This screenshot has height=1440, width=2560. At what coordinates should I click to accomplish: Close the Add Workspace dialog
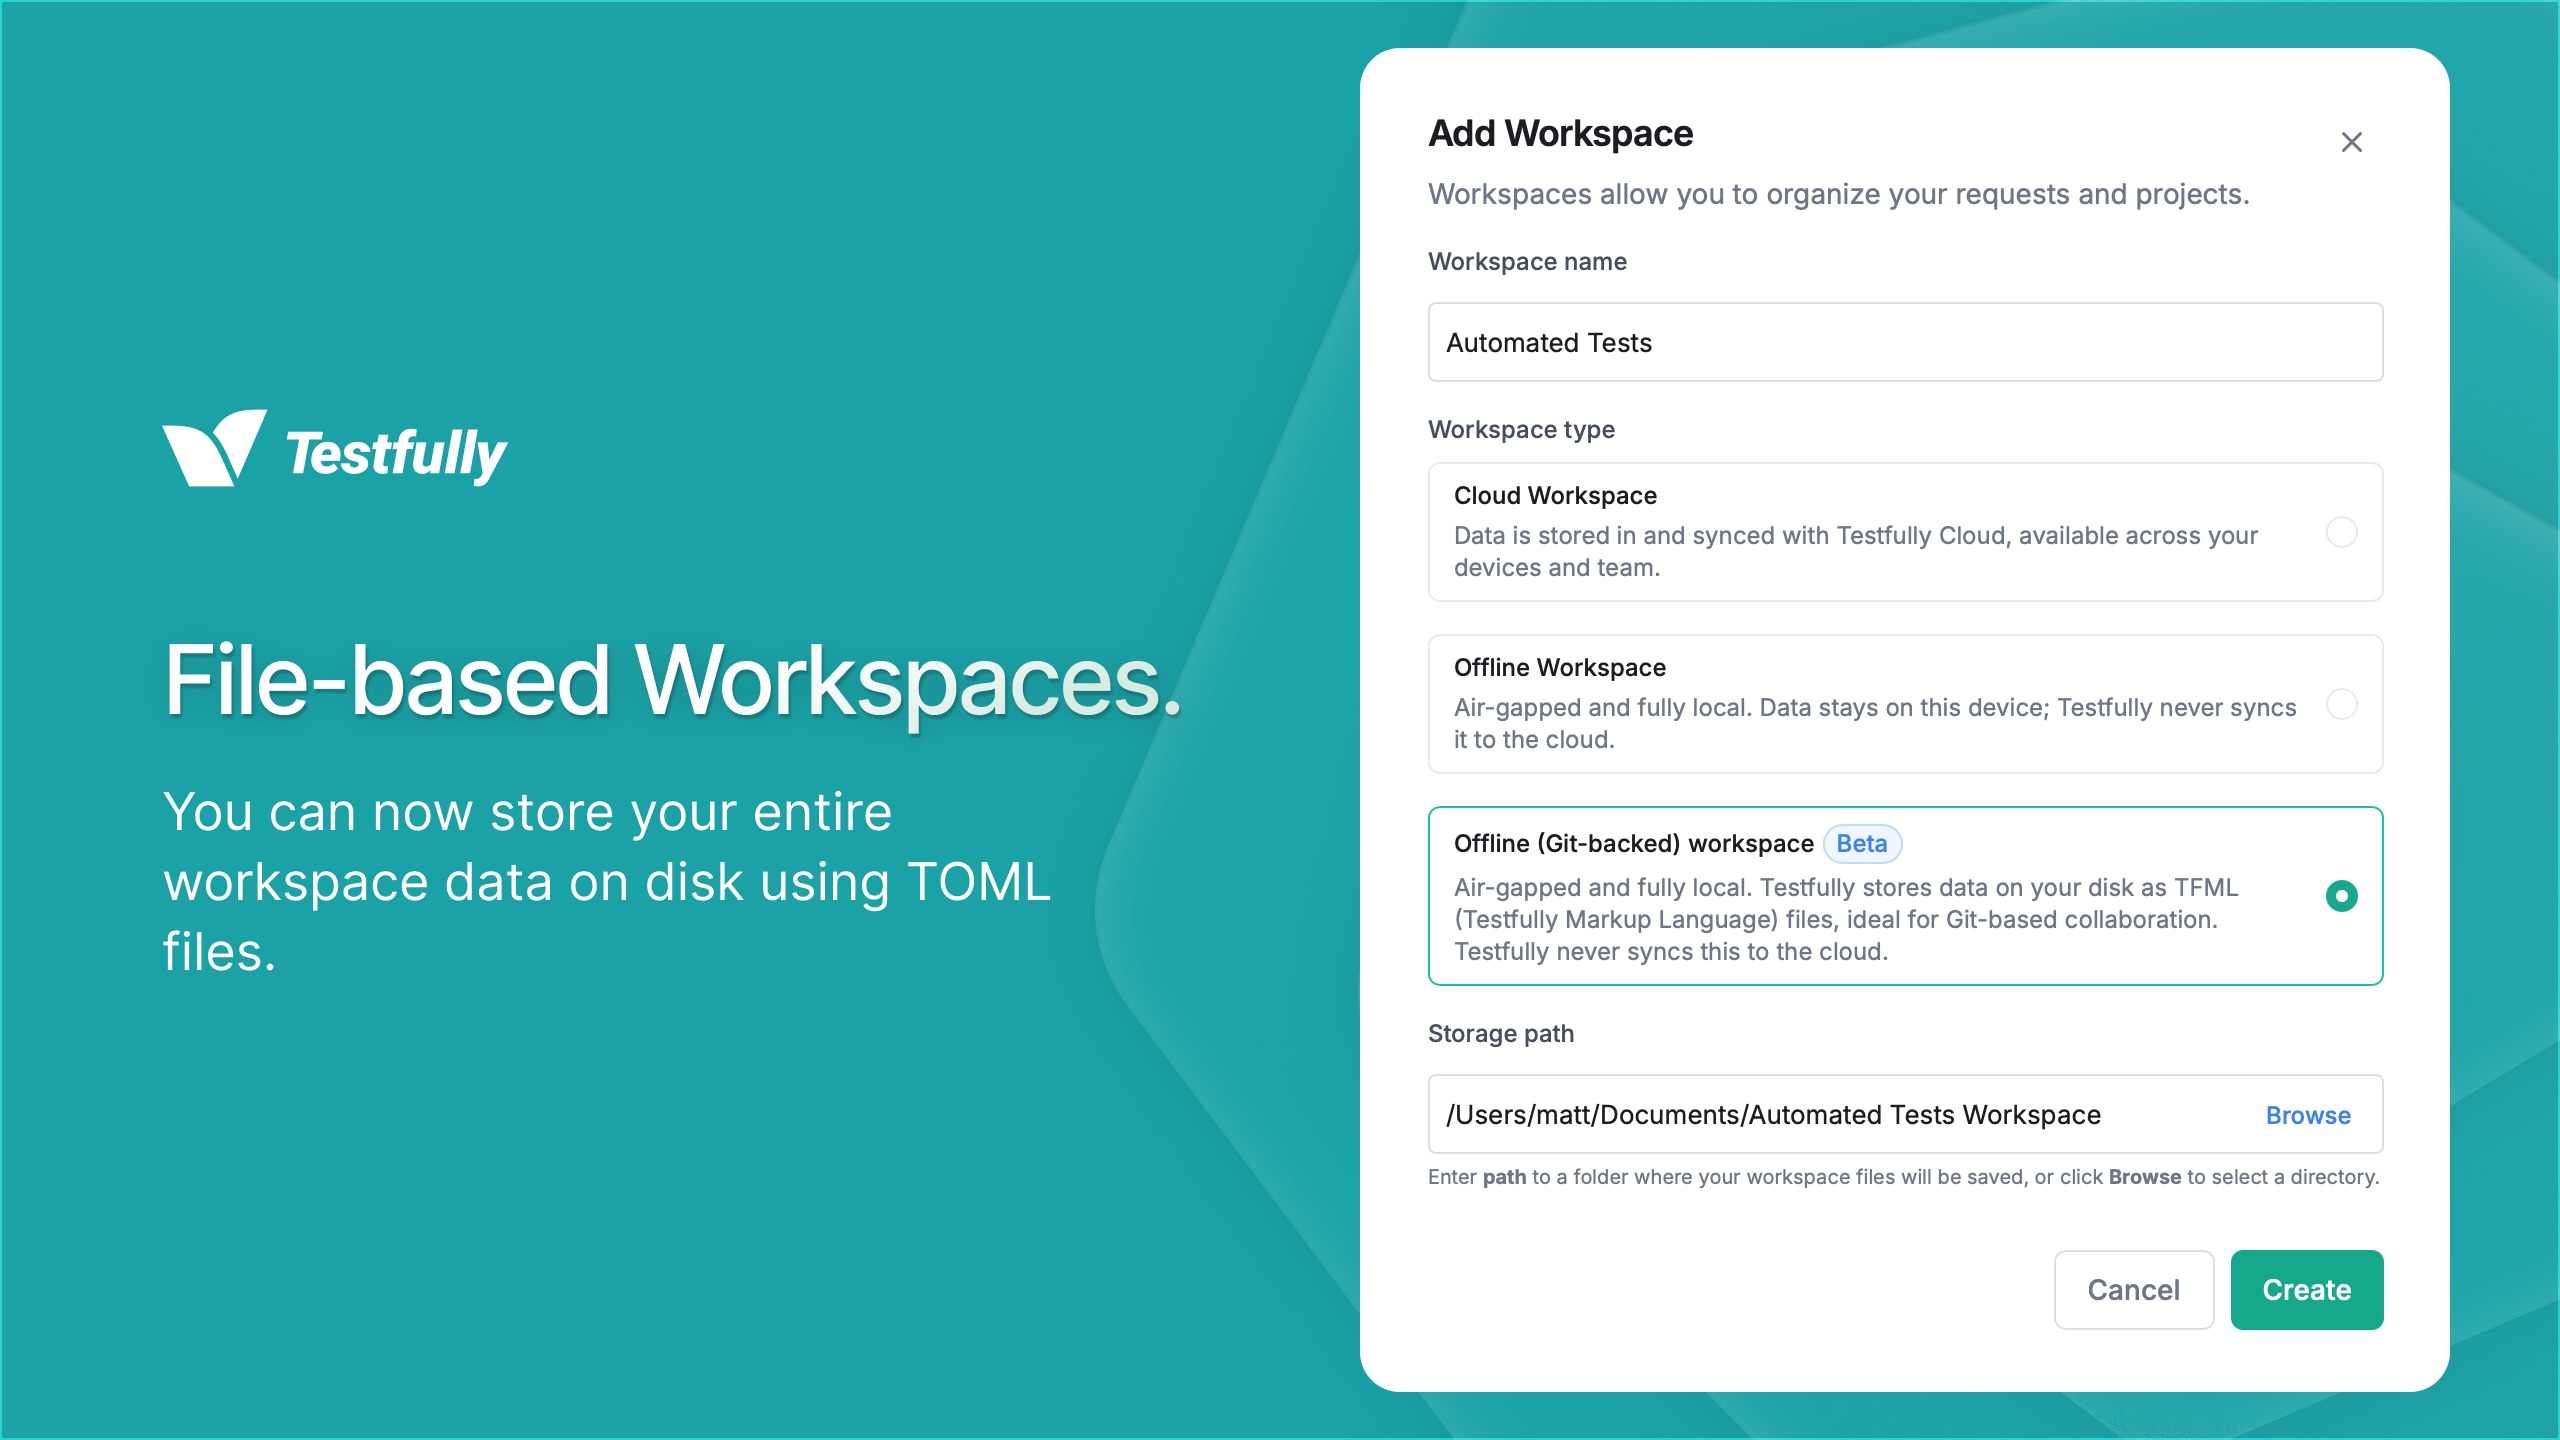pyautogui.click(x=2352, y=142)
